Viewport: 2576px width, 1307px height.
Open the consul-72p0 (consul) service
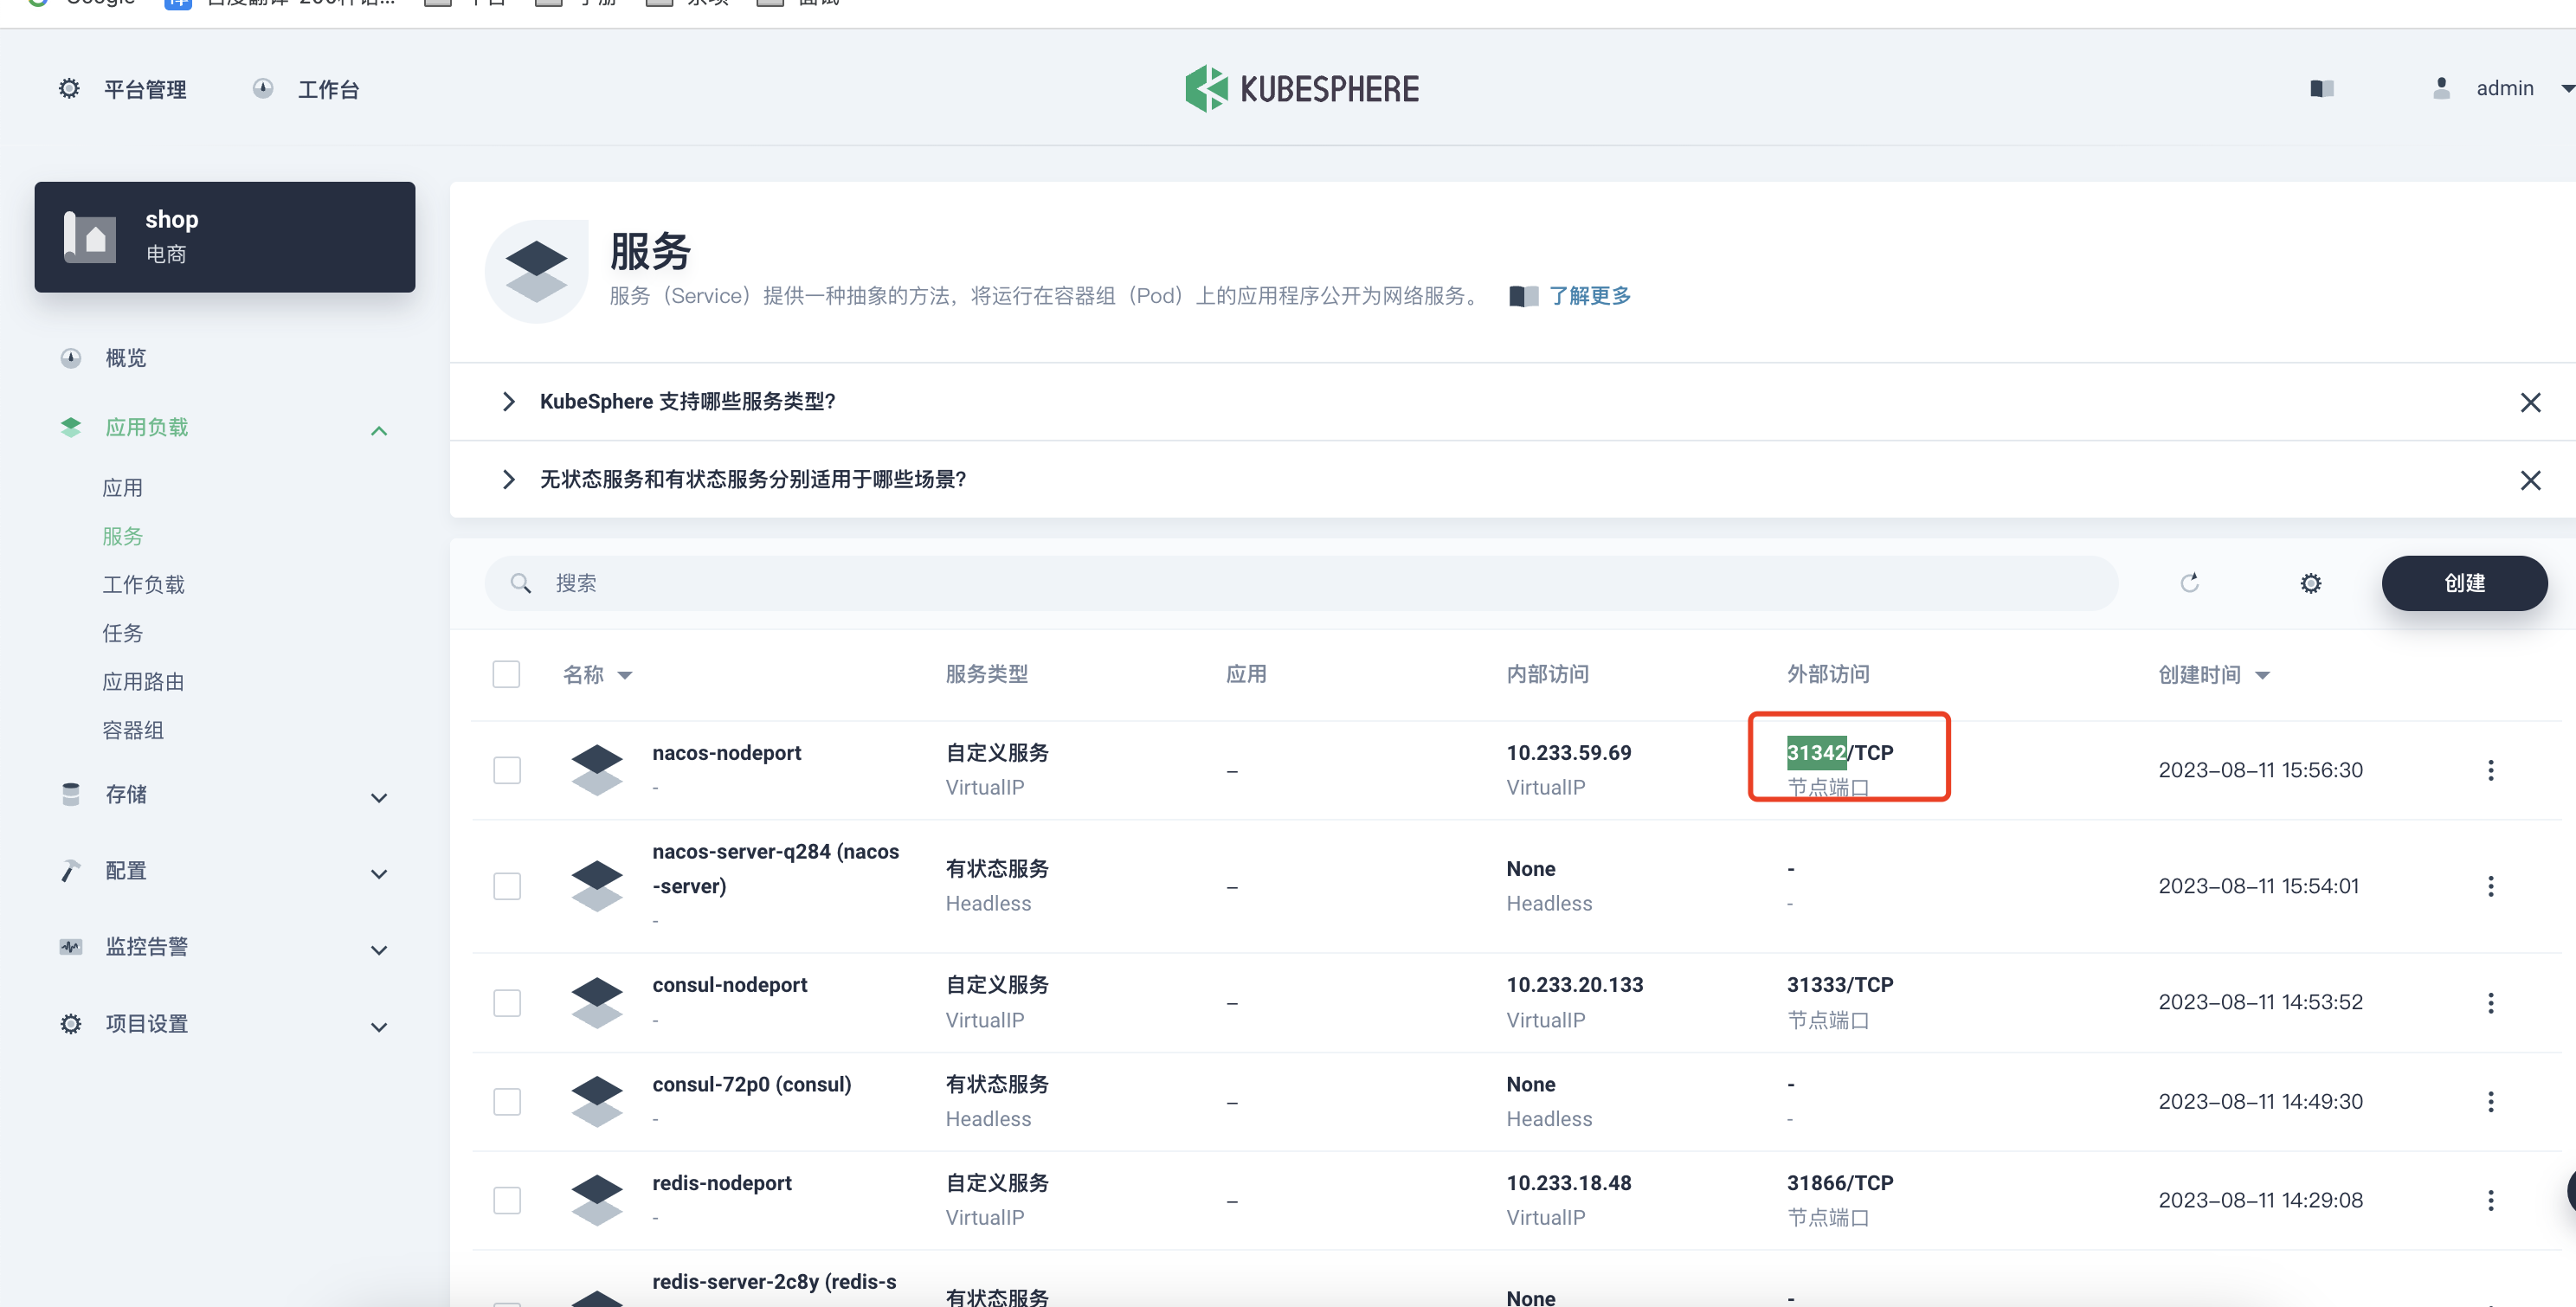(x=752, y=1084)
